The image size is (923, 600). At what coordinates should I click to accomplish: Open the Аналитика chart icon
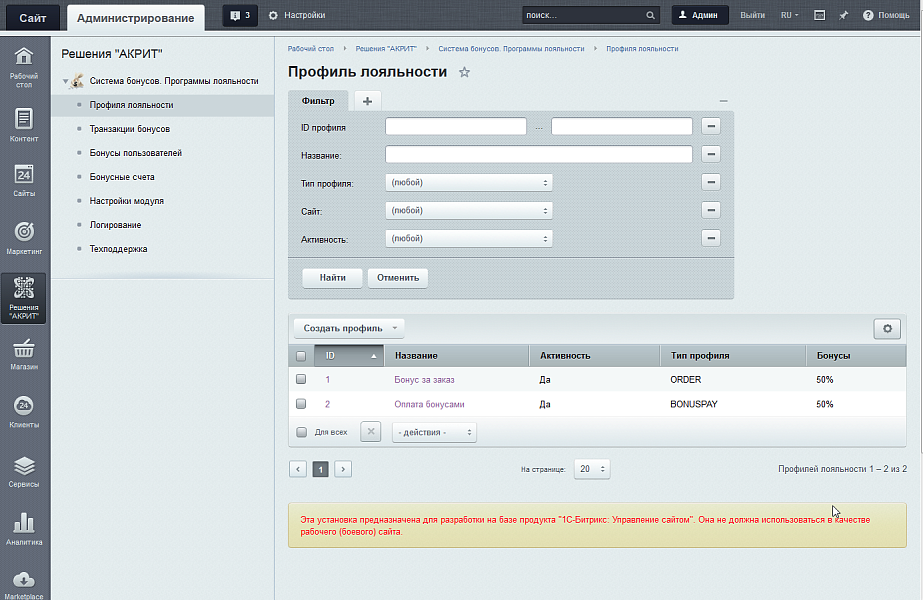pyautogui.click(x=25, y=527)
